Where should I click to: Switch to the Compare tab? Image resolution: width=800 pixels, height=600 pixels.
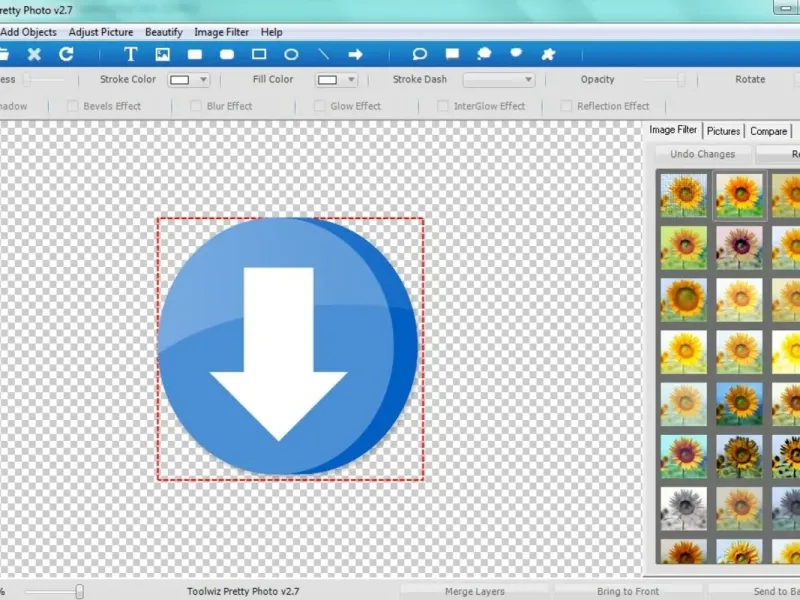tap(768, 131)
